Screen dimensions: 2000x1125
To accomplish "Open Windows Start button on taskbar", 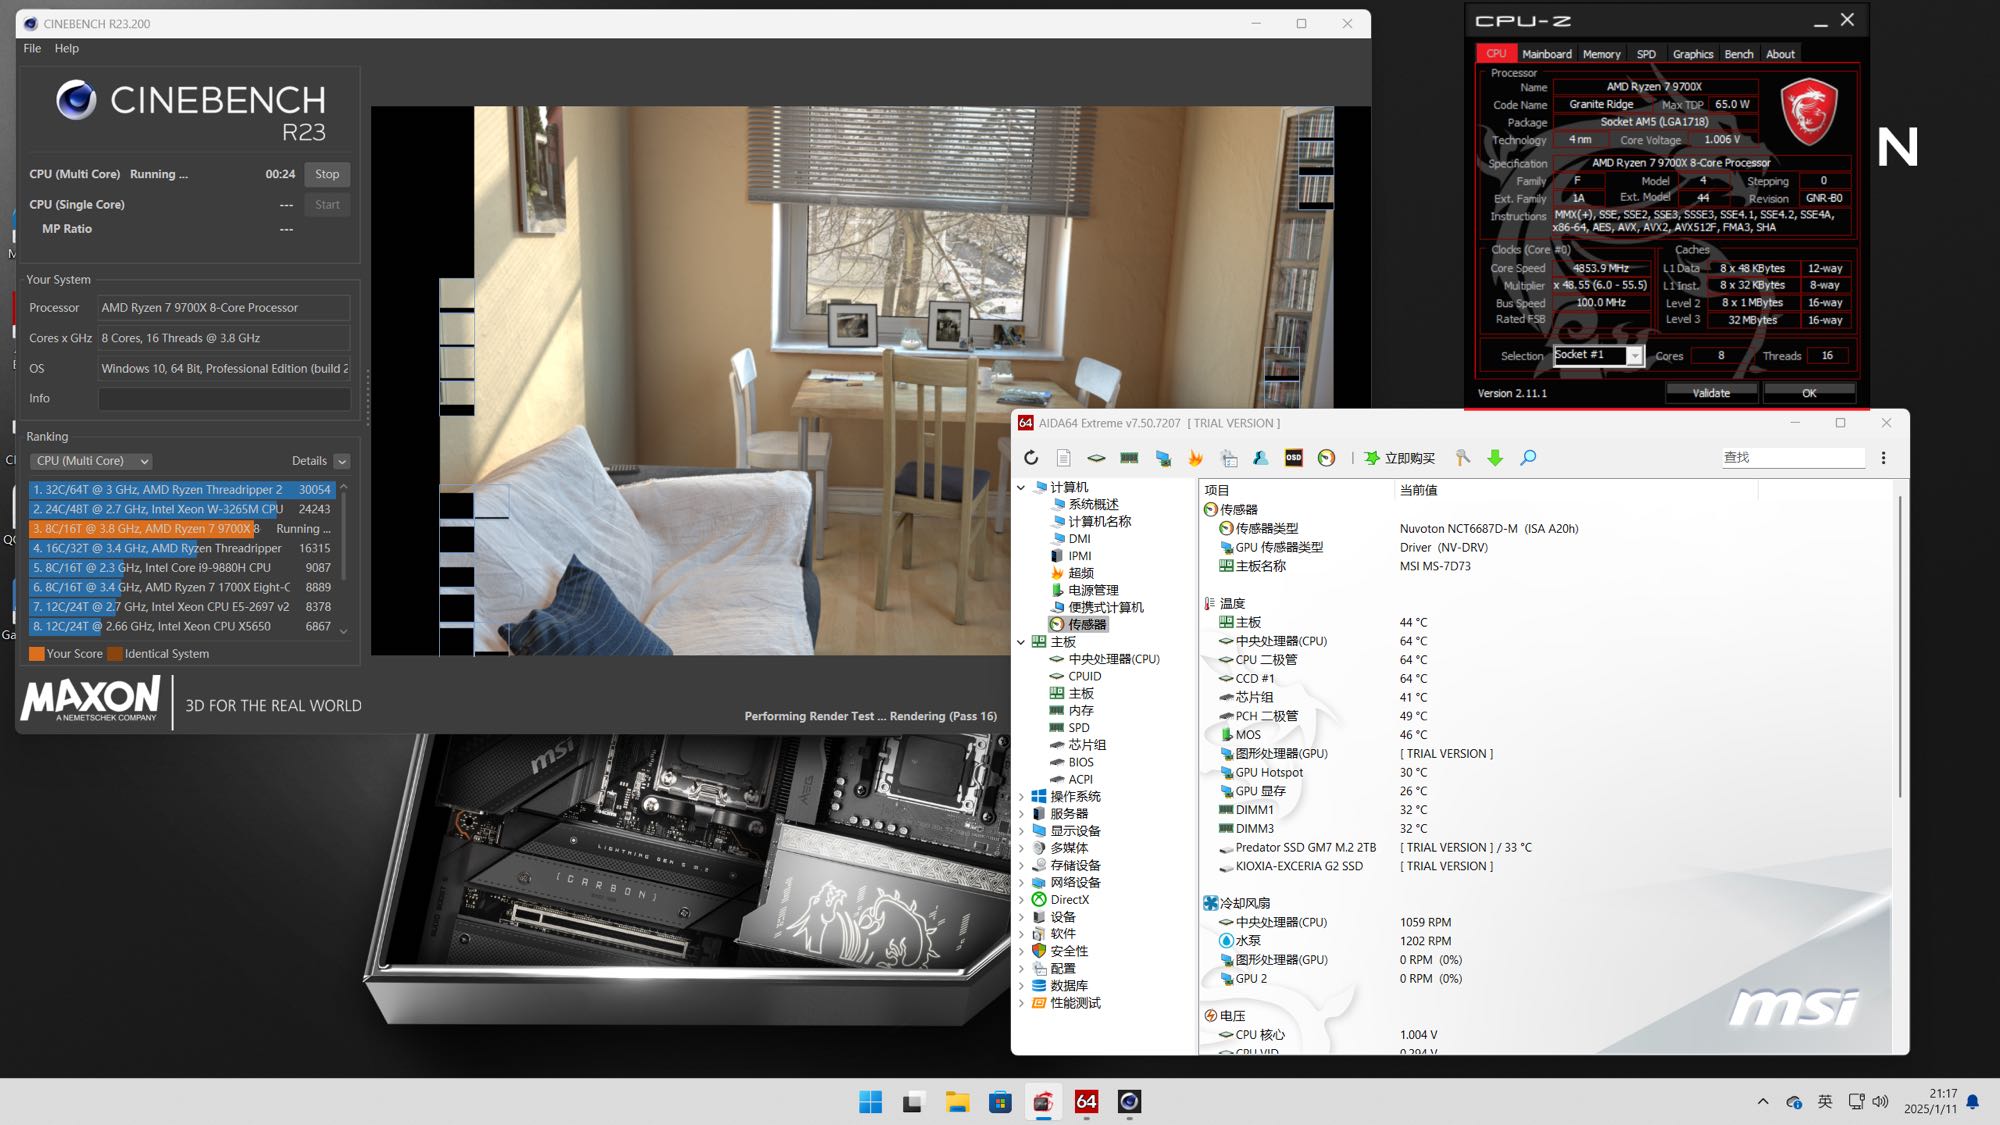I will (x=871, y=1102).
